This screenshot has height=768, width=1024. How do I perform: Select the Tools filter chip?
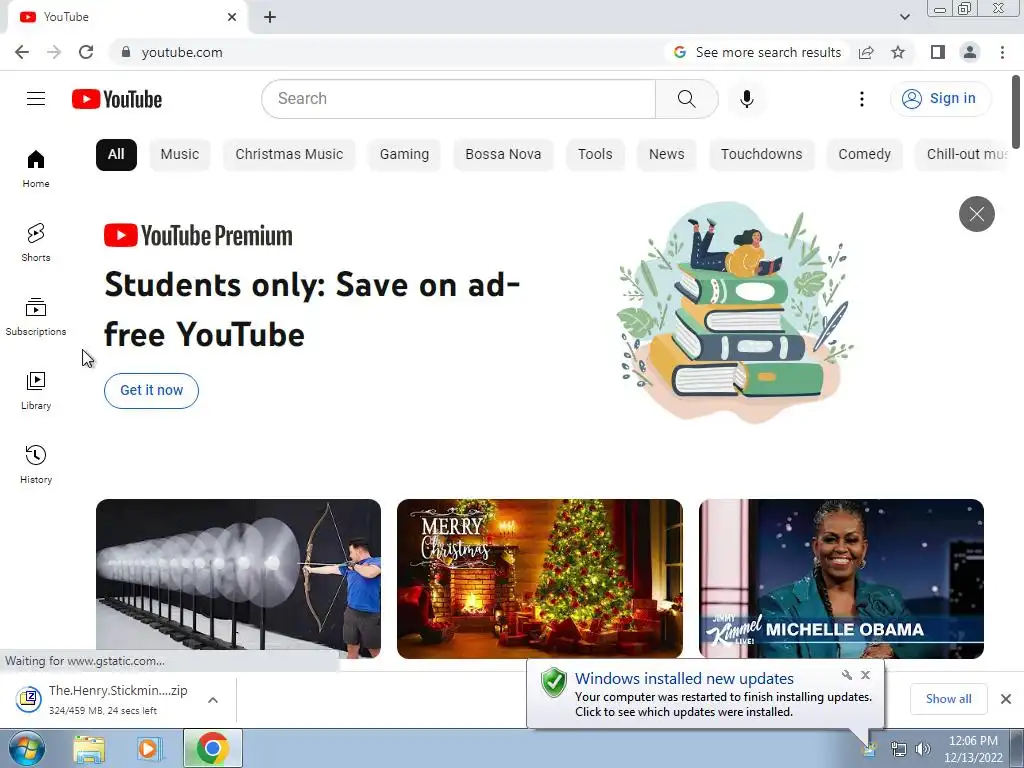pyautogui.click(x=595, y=155)
